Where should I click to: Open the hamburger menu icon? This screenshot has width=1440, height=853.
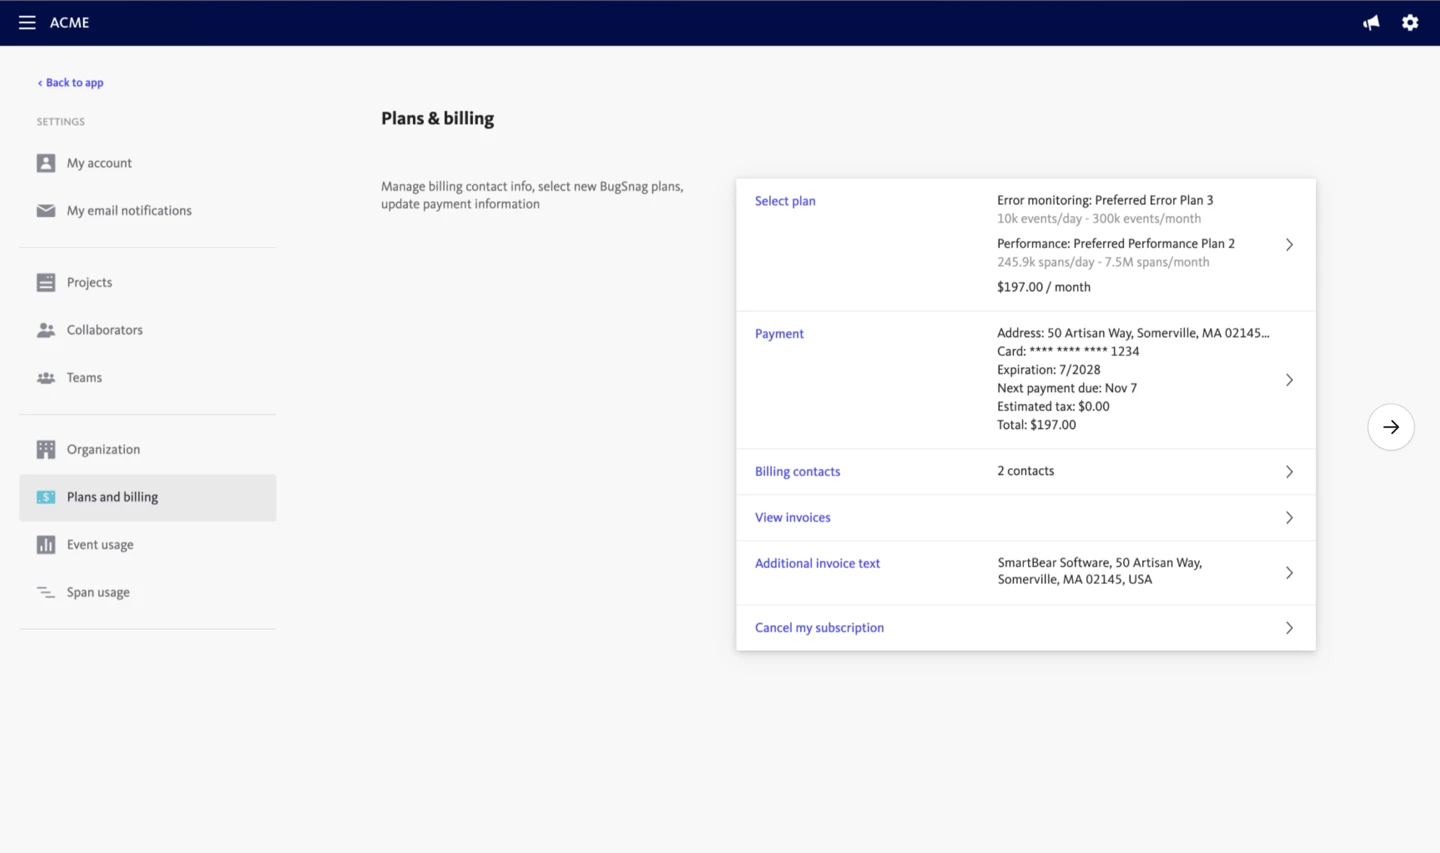[27, 22]
